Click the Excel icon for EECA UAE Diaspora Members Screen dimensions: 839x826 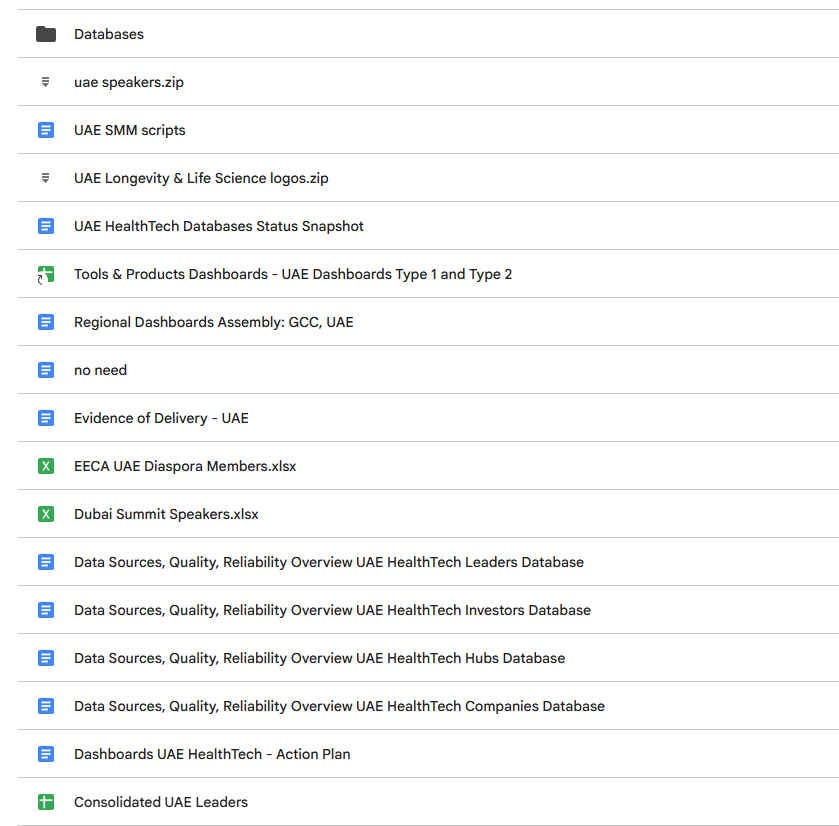point(46,466)
